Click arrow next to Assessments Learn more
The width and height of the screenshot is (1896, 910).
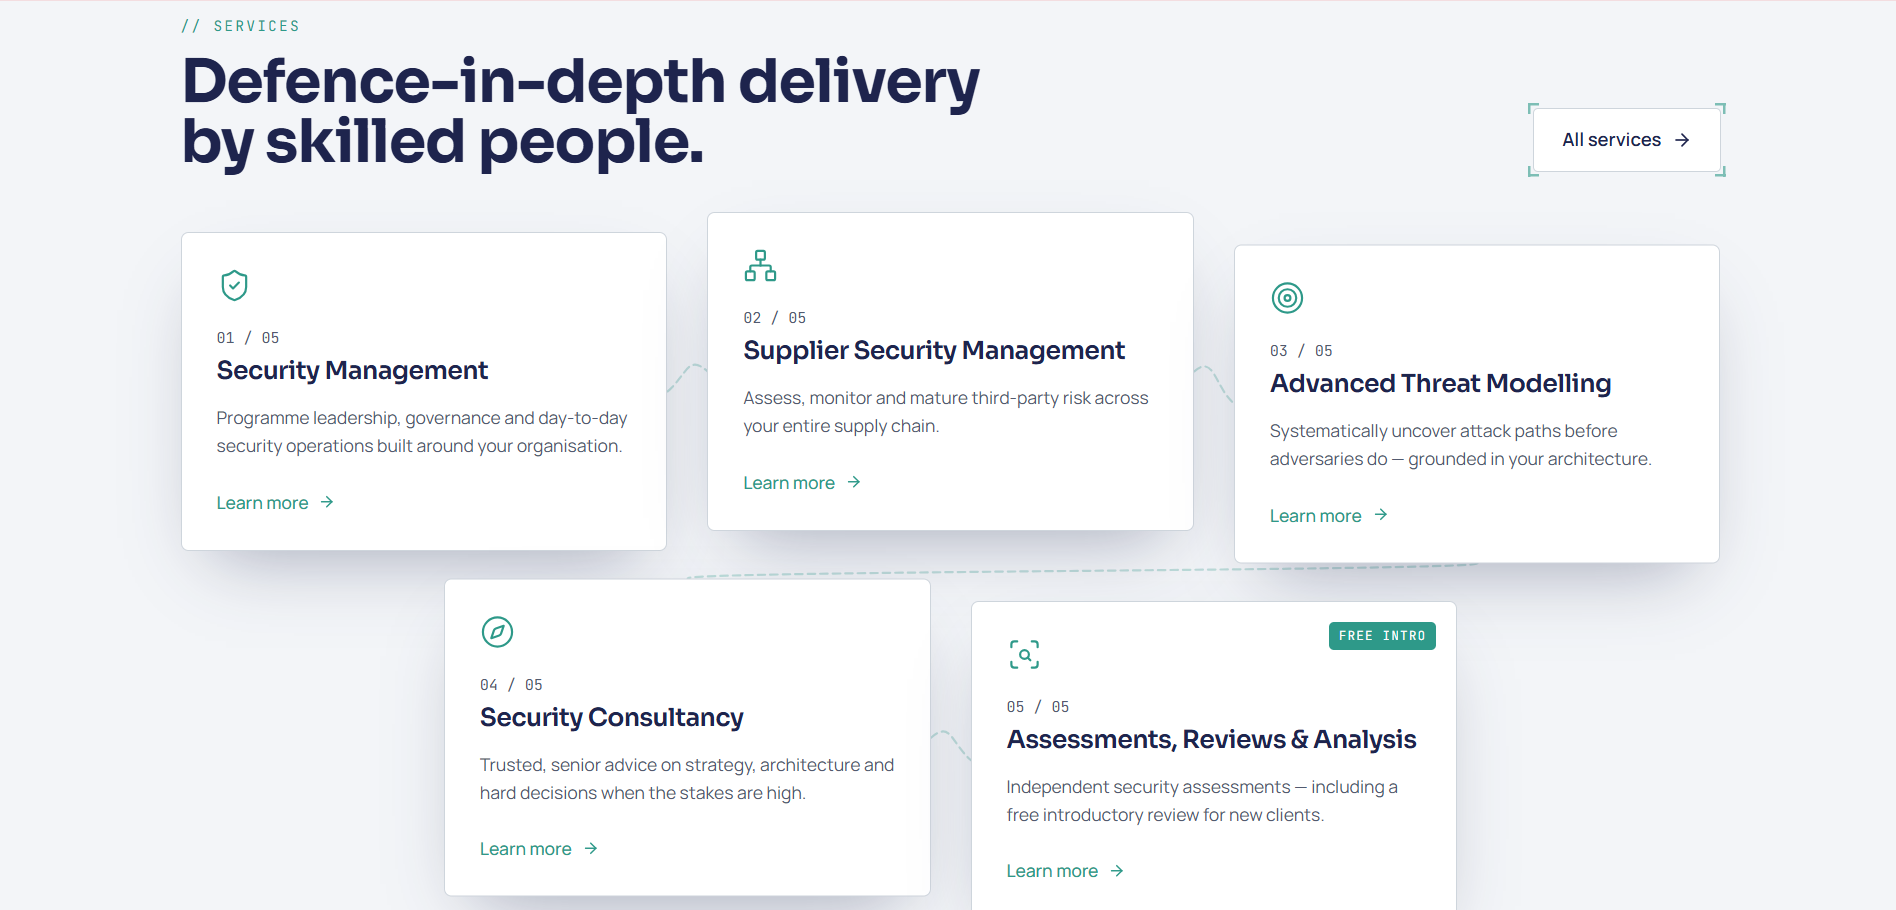[1117, 871]
